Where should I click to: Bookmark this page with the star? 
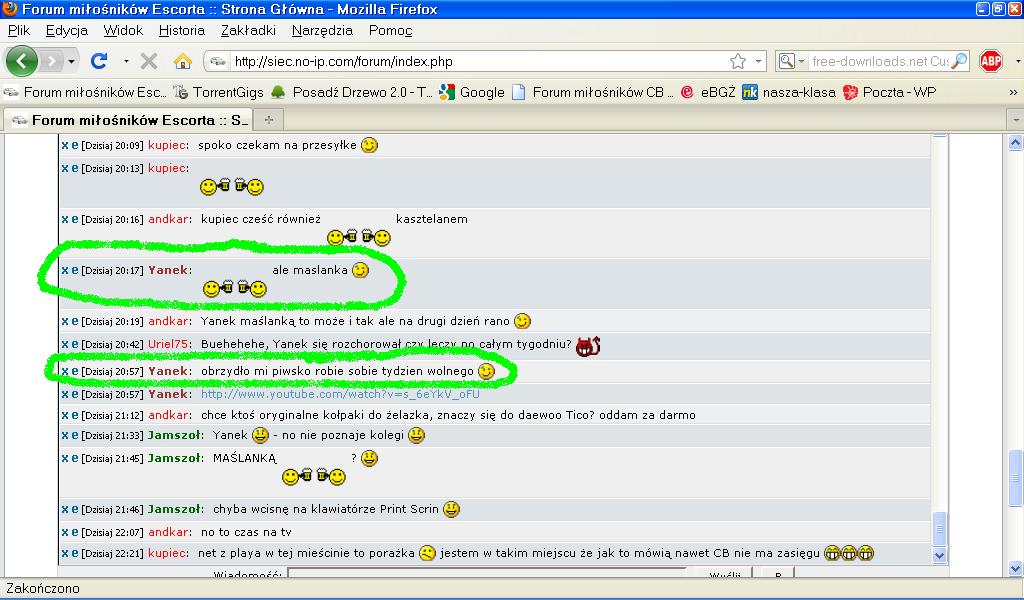click(x=738, y=61)
